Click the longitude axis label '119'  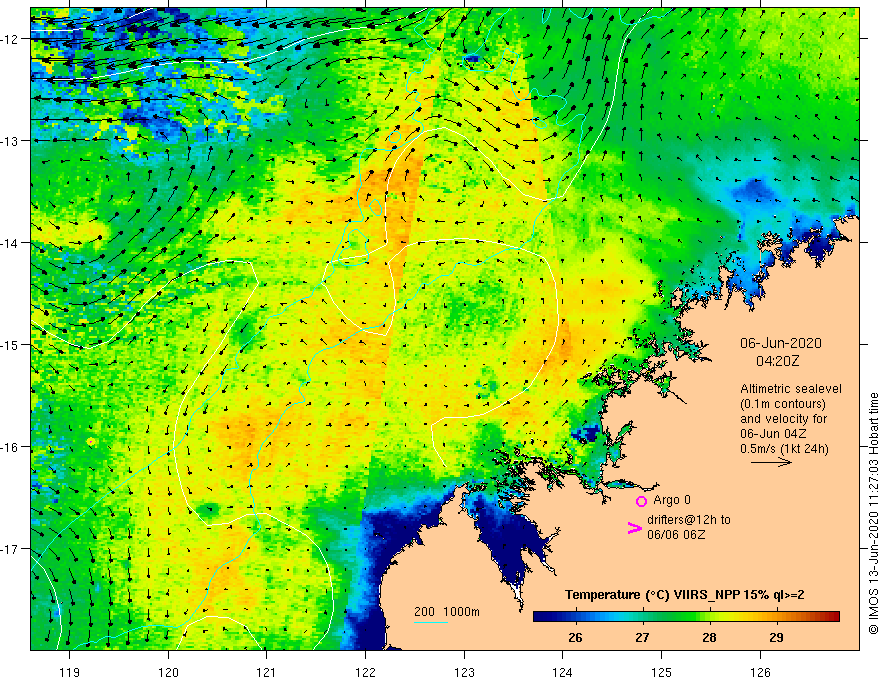[x=70, y=672]
